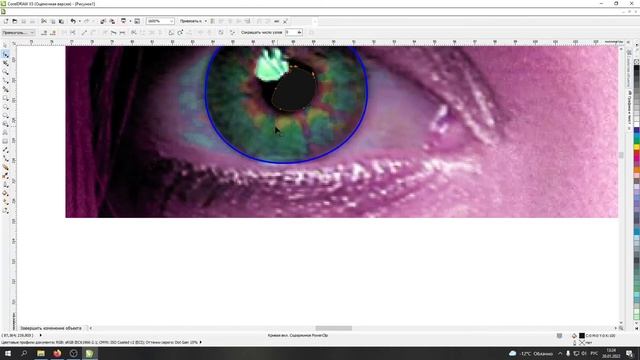Image resolution: width=640 pixels, height=360 pixels.
Task: Select the Shape (node edit) tool
Action: (5, 54)
